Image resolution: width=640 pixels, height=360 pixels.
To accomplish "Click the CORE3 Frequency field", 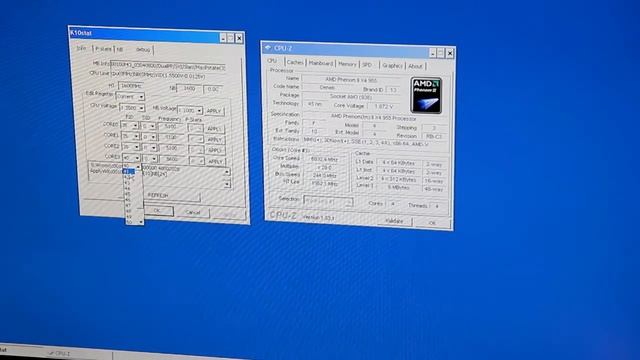I will tap(172, 159).
